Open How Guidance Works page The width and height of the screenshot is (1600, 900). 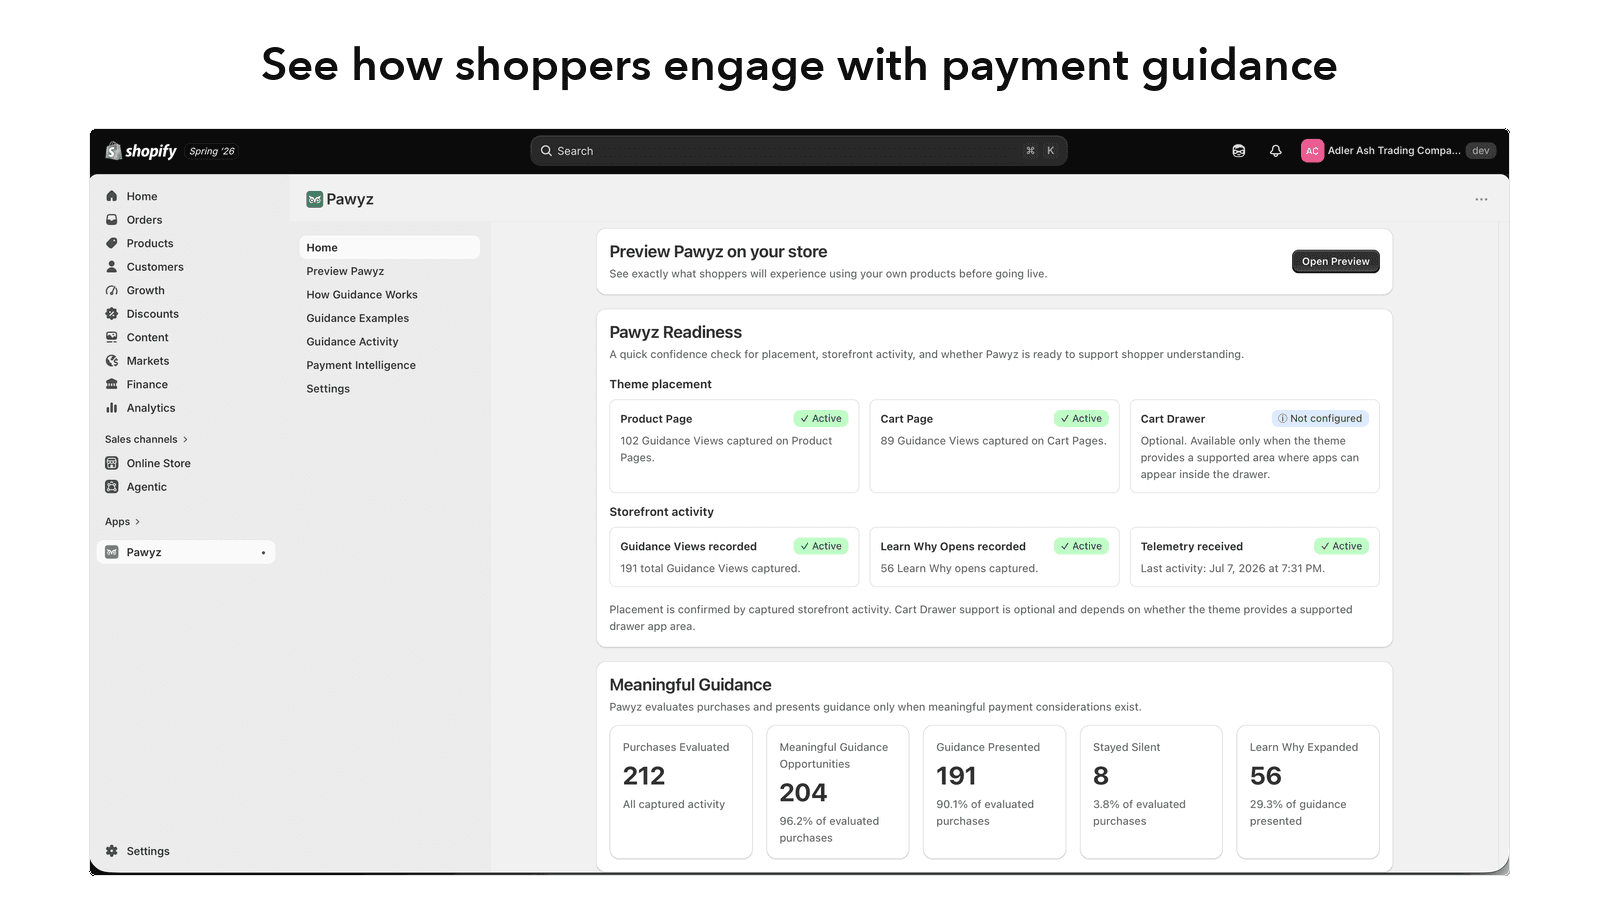(362, 295)
